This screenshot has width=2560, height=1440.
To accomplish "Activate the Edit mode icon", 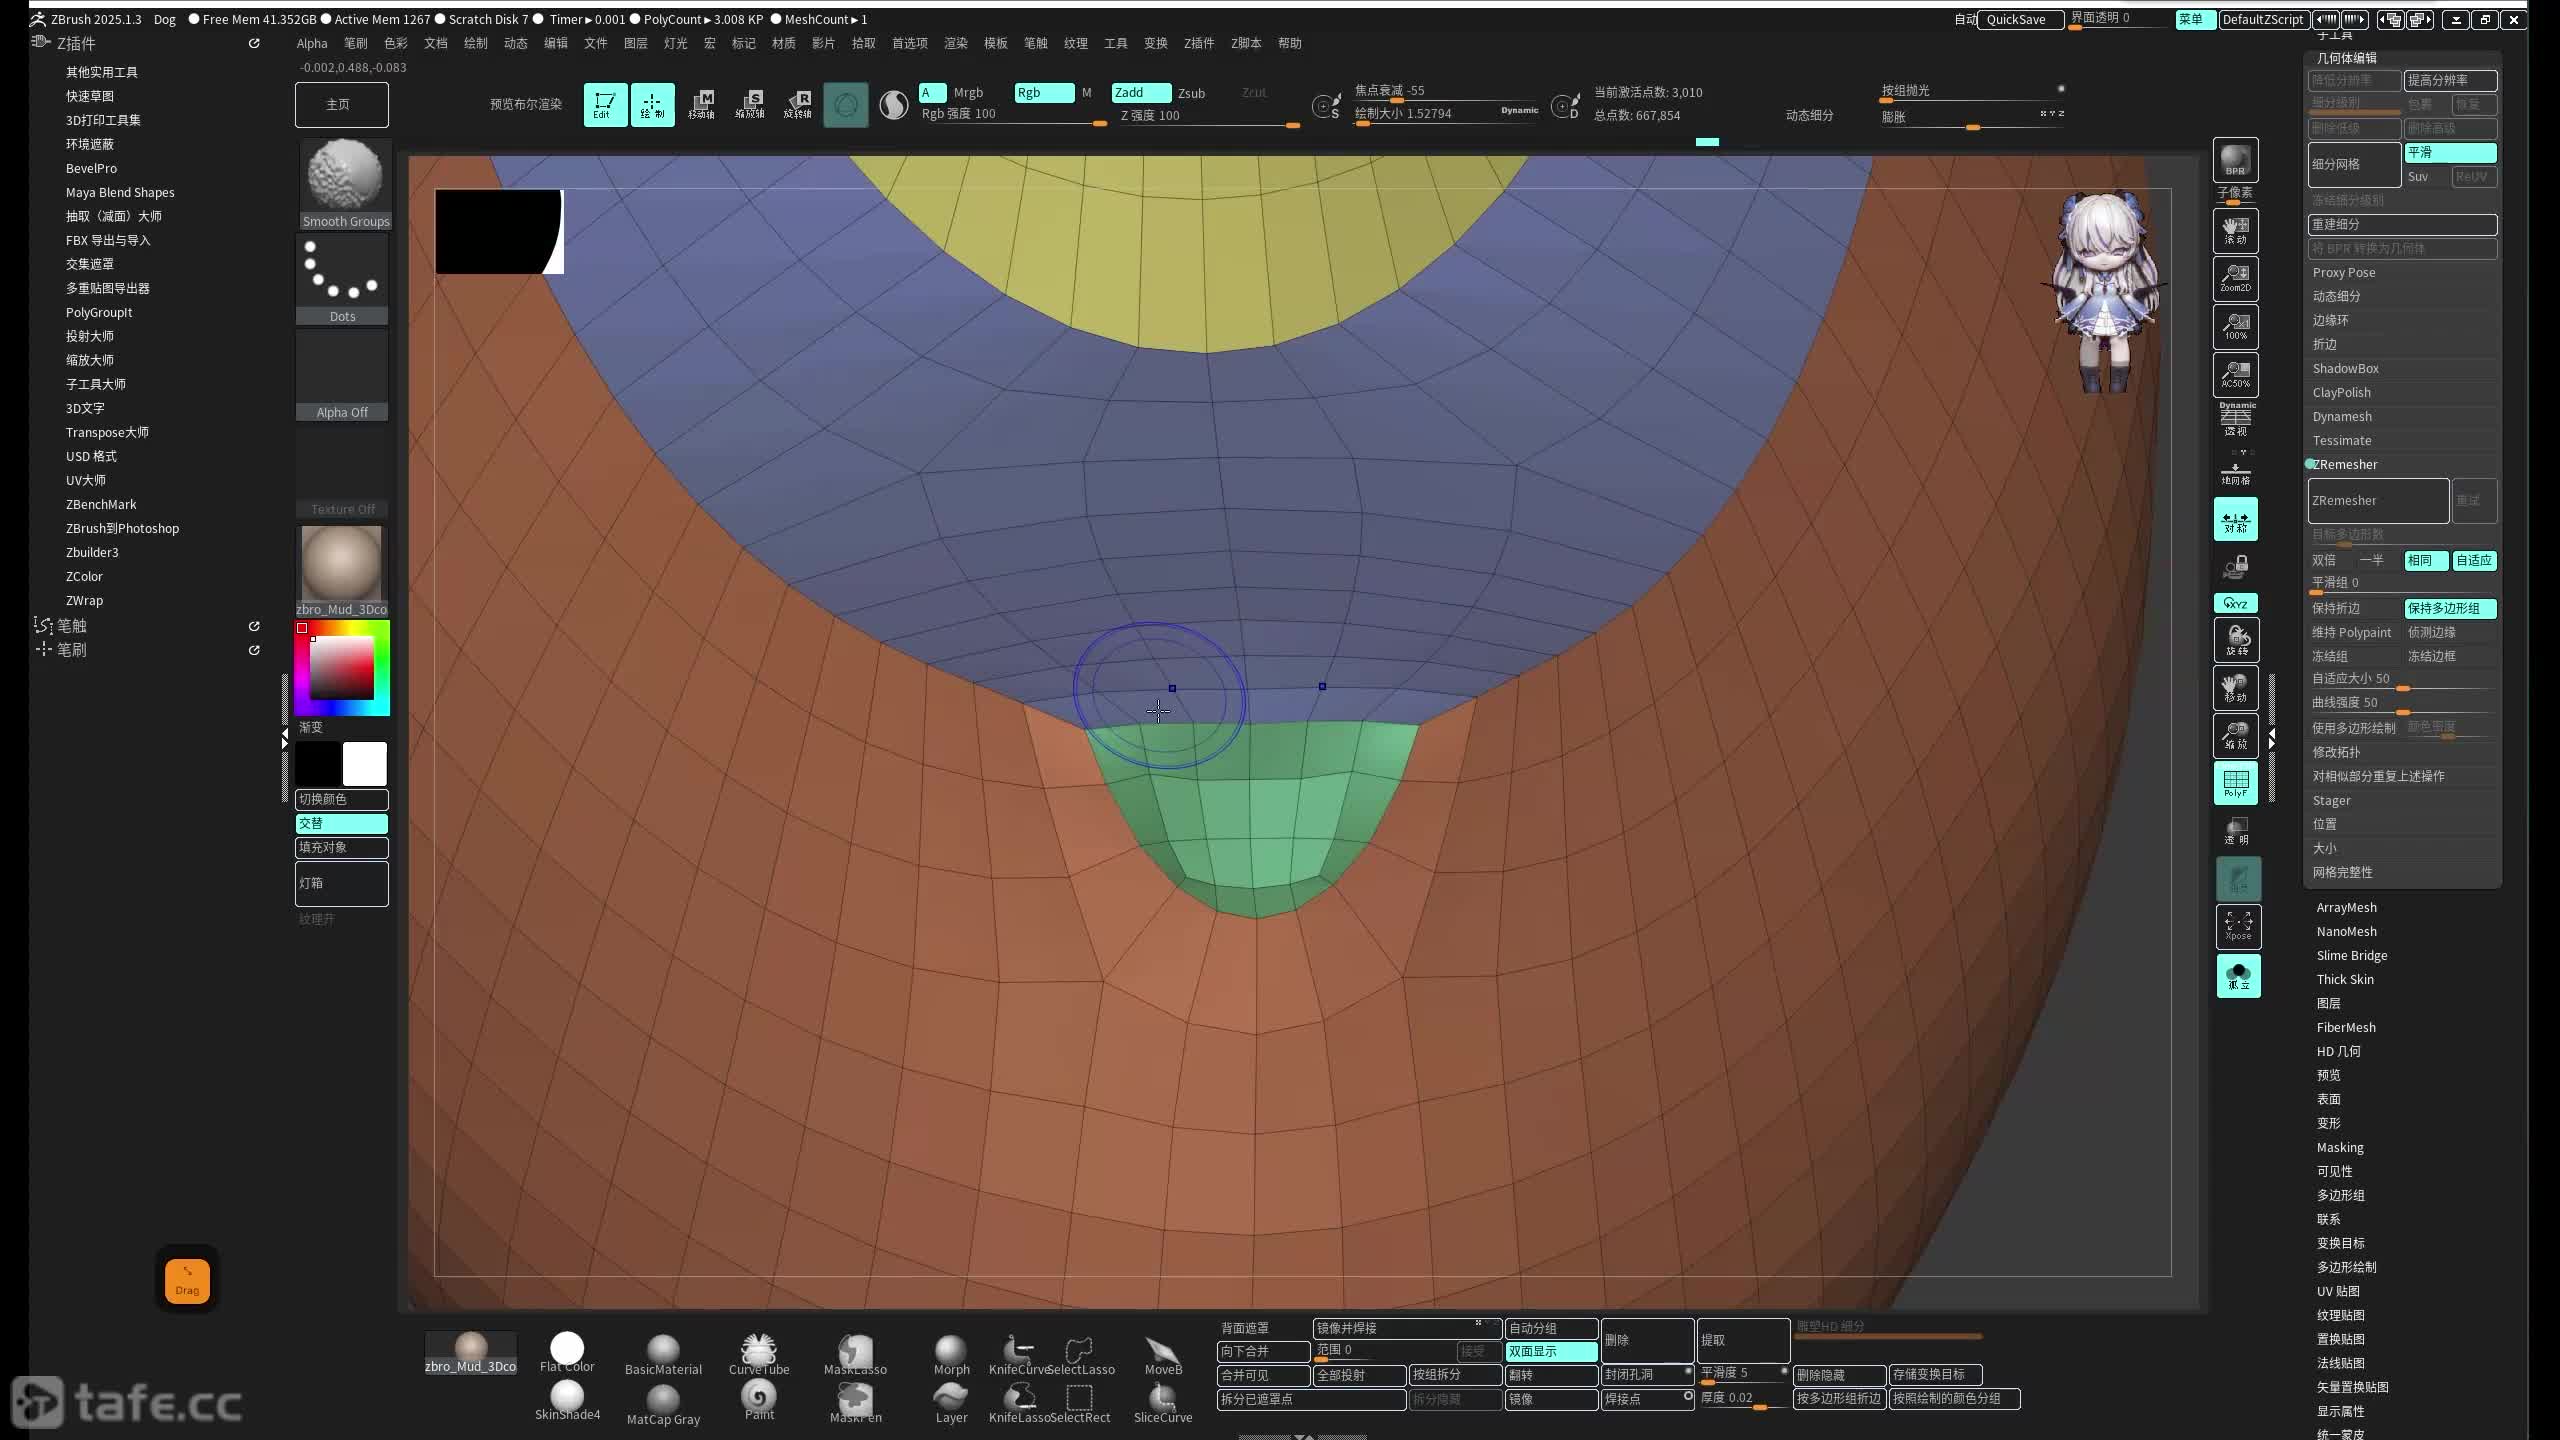I will tap(605, 104).
